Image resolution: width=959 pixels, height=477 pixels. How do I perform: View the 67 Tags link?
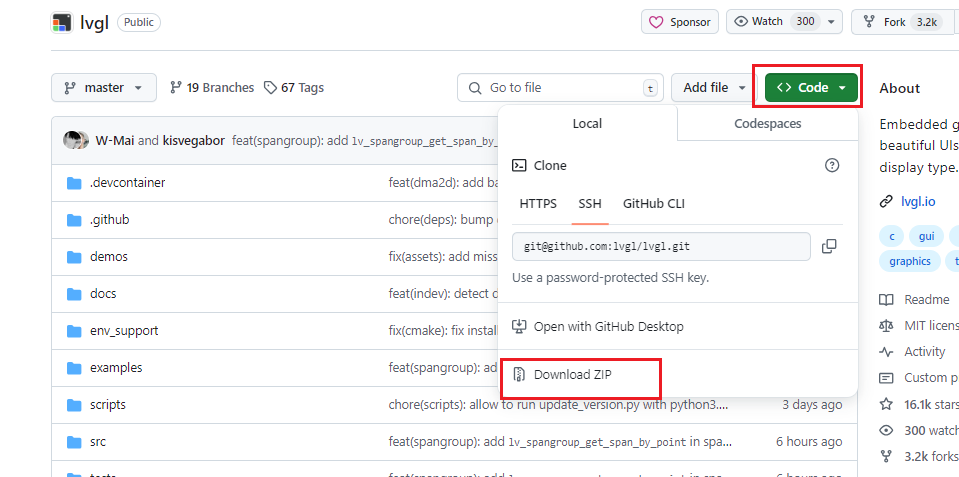pyautogui.click(x=294, y=87)
